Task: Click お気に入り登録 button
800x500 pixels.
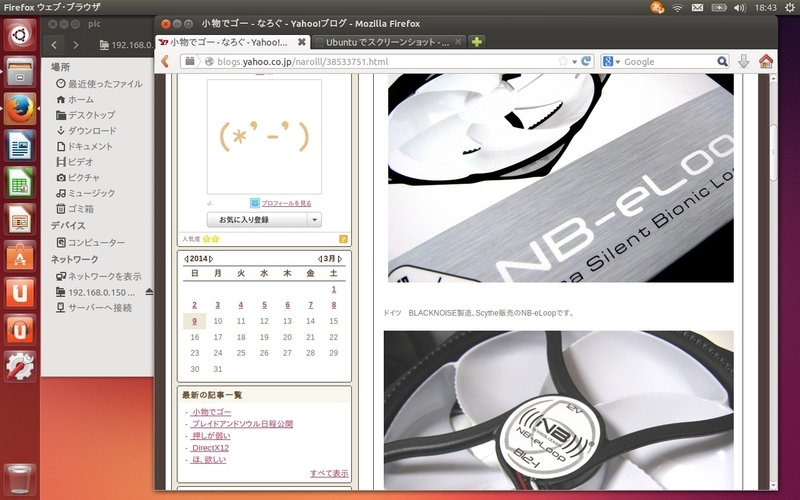Action: 257,220
